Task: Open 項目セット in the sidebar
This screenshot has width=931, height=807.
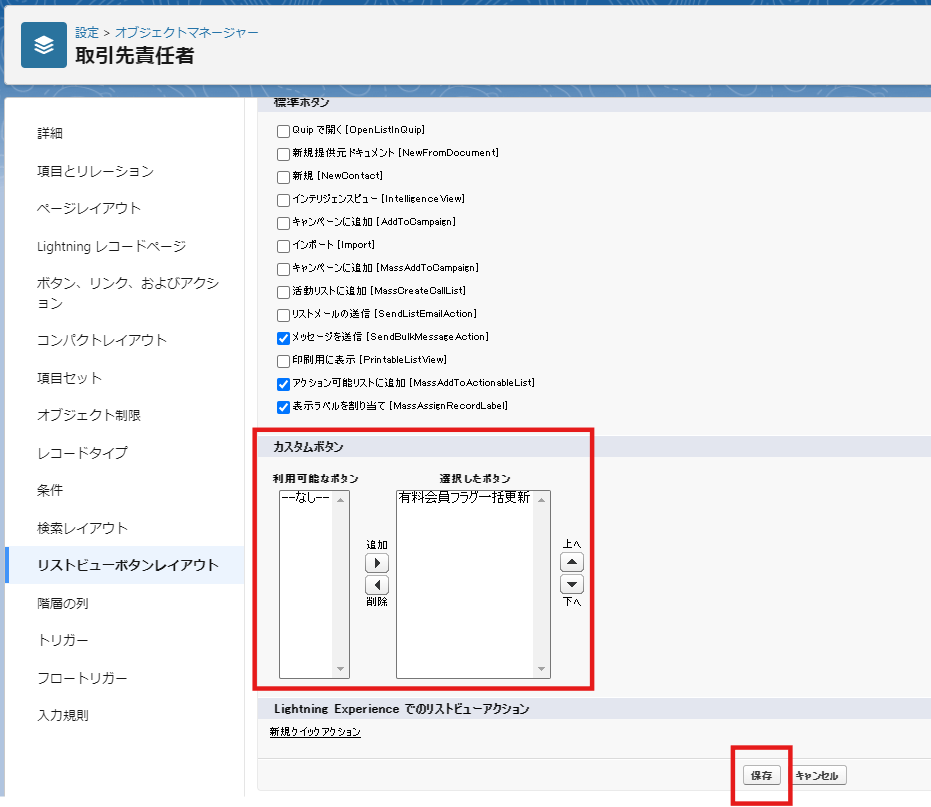Action: [69, 378]
